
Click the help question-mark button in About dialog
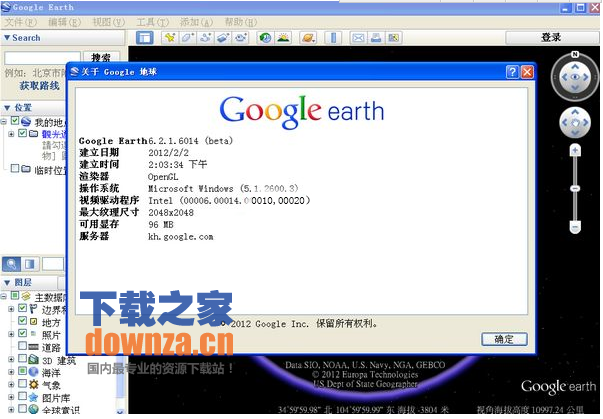point(512,72)
